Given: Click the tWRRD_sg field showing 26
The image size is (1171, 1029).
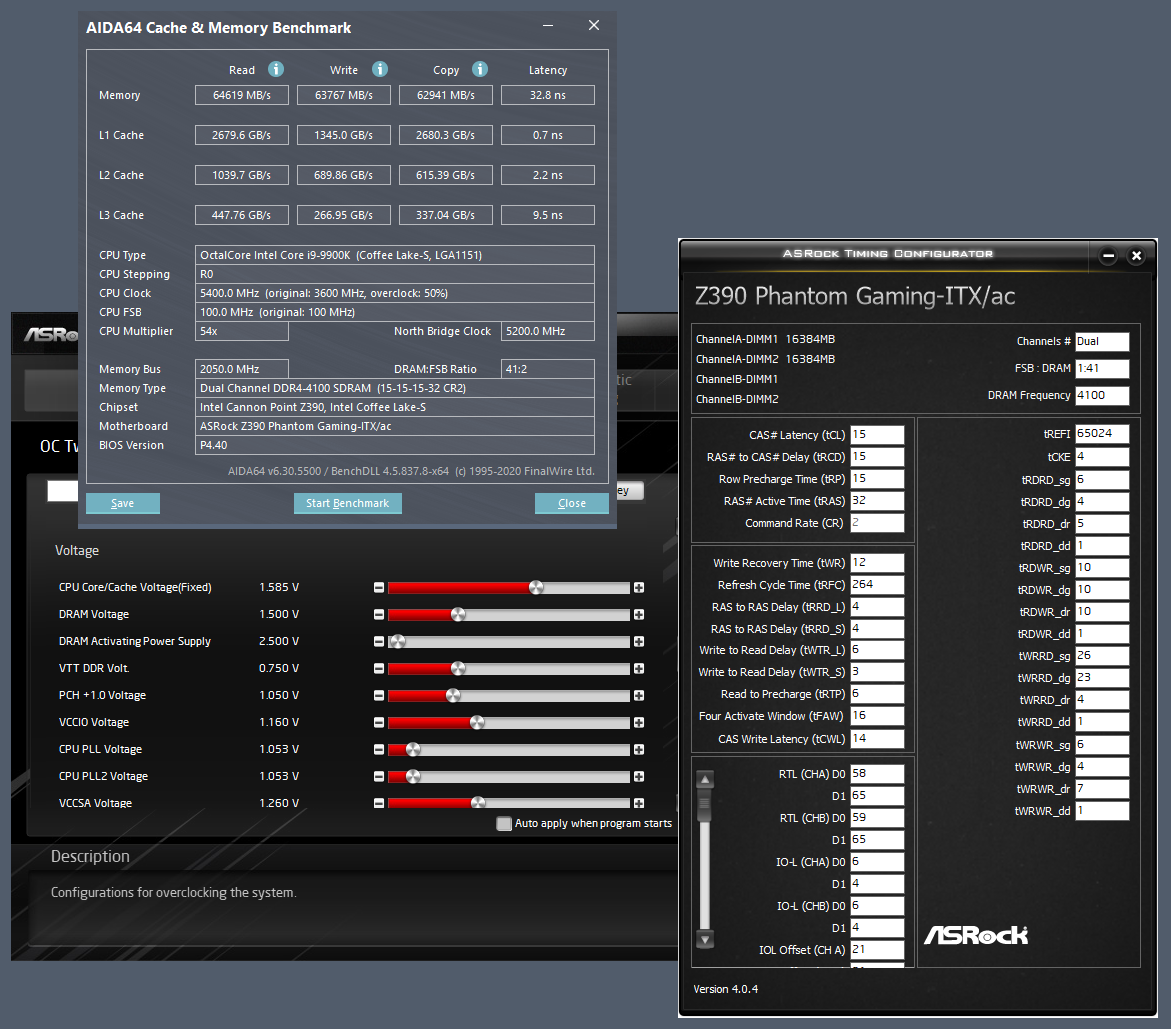Looking at the screenshot, I should point(1102,656).
